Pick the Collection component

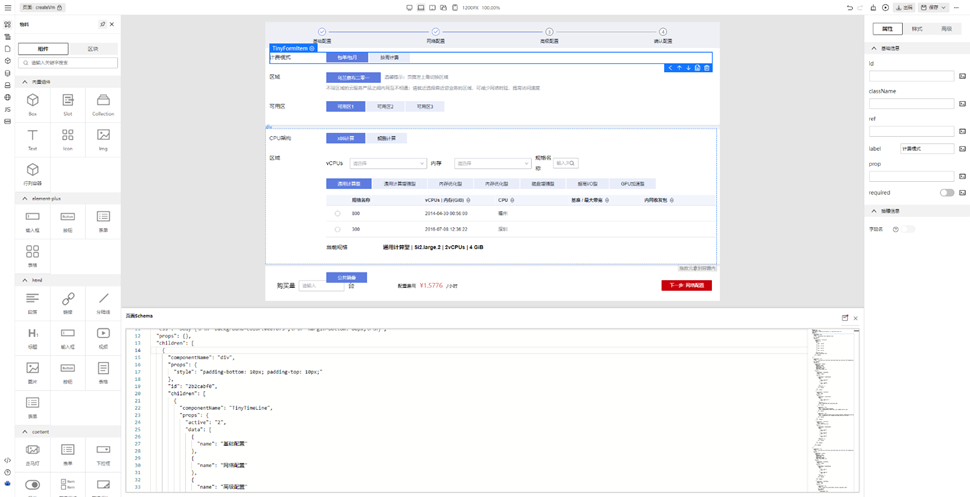pos(103,104)
